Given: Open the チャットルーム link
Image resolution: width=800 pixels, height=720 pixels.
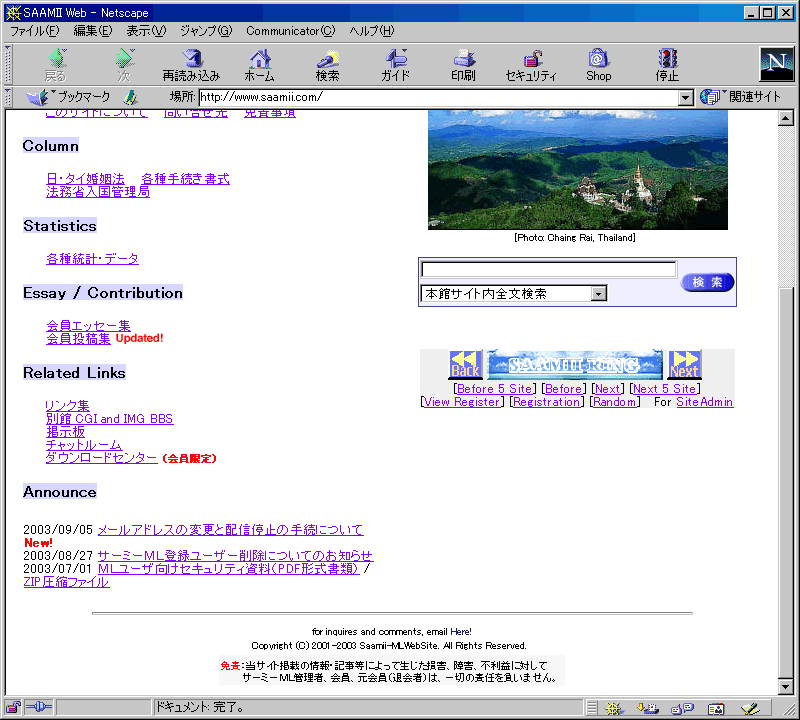Looking at the screenshot, I should pyautogui.click(x=84, y=445).
